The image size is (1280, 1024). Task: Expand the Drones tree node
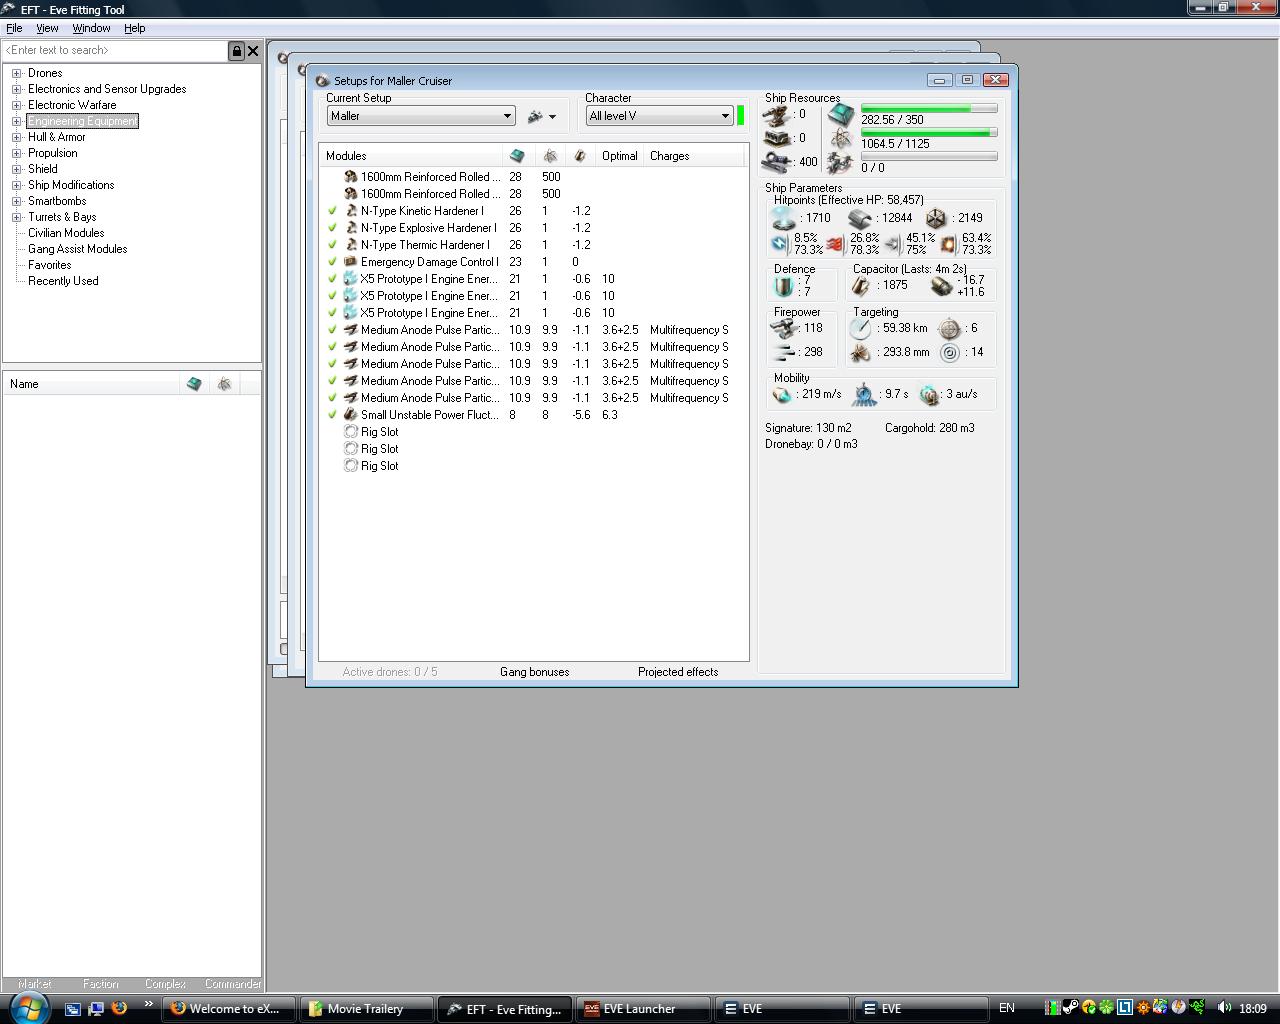[x=17, y=73]
